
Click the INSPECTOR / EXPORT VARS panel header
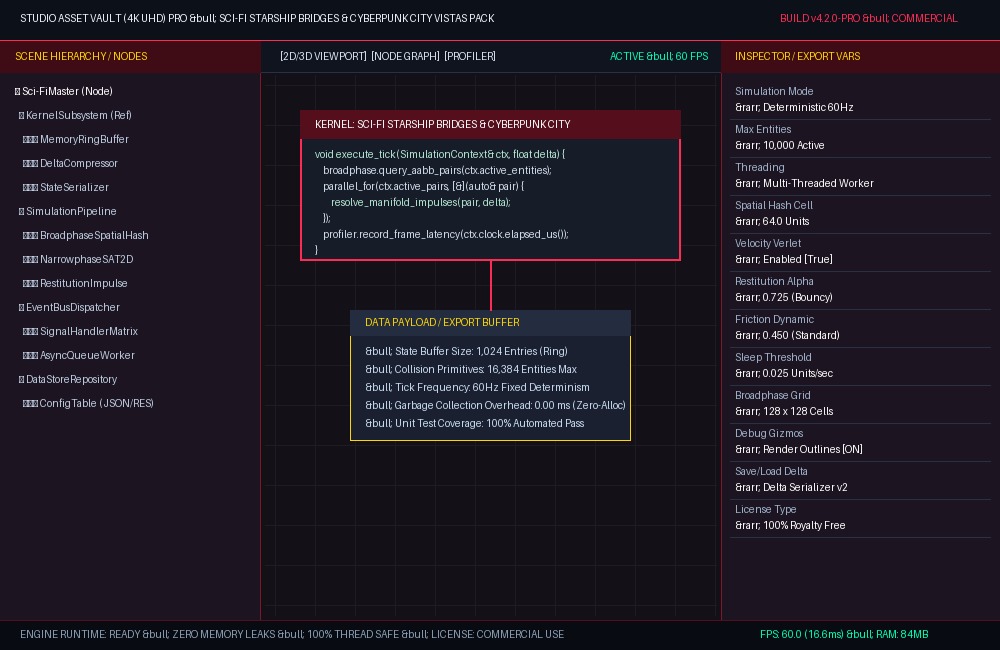pos(861,56)
